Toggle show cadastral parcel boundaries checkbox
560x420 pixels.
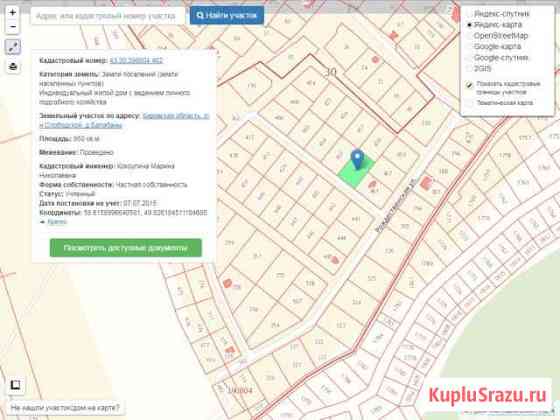(x=469, y=85)
